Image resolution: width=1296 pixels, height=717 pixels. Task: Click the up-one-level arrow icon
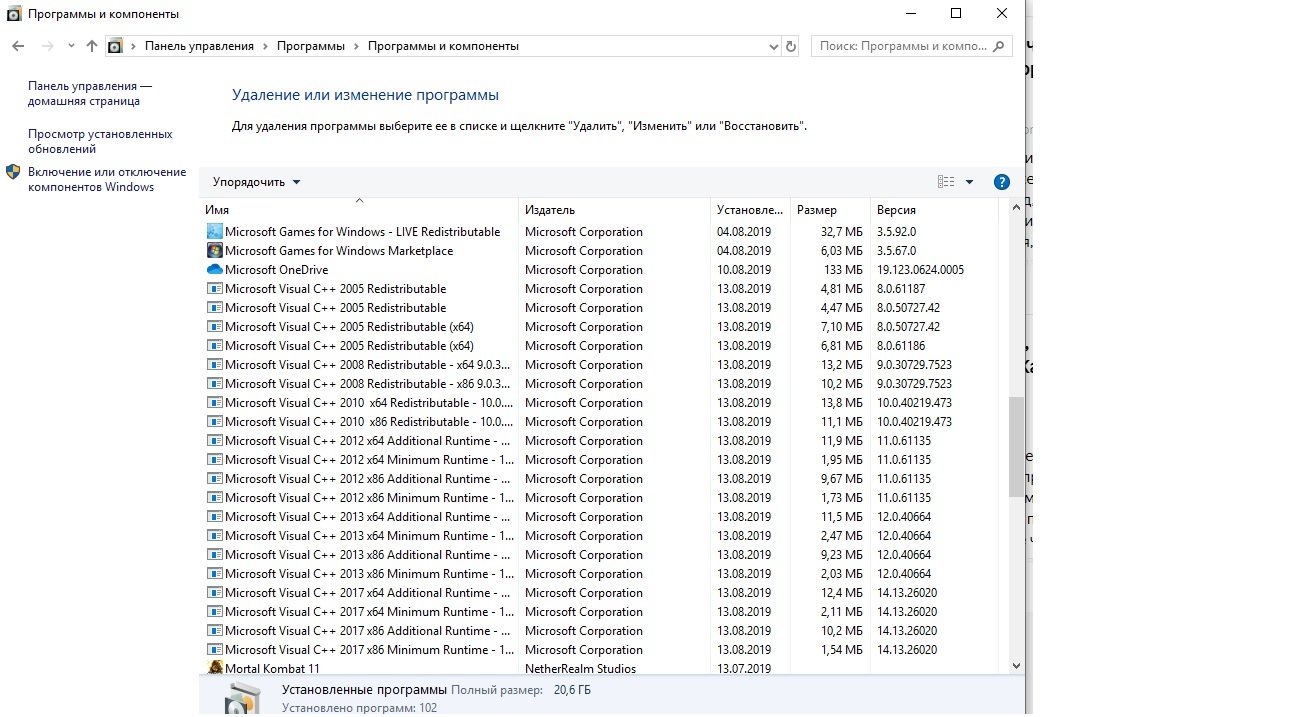(x=92, y=46)
